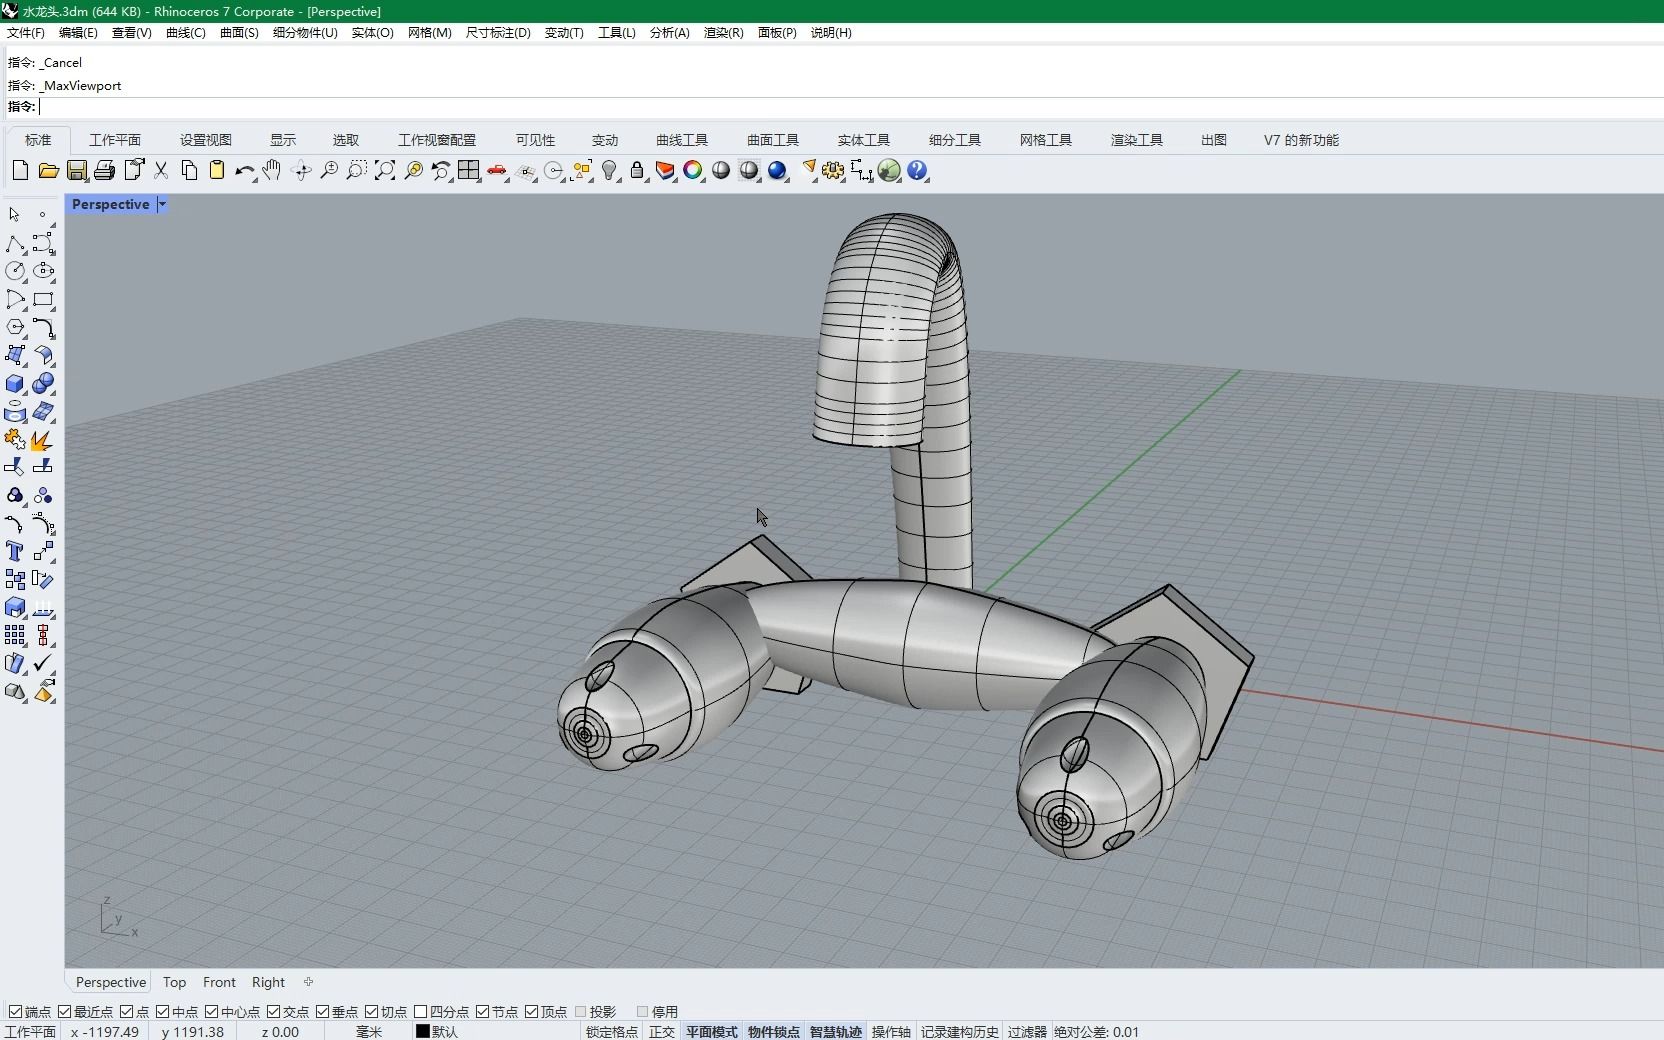Click the Copy icon in the toolbar

point(189,171)
